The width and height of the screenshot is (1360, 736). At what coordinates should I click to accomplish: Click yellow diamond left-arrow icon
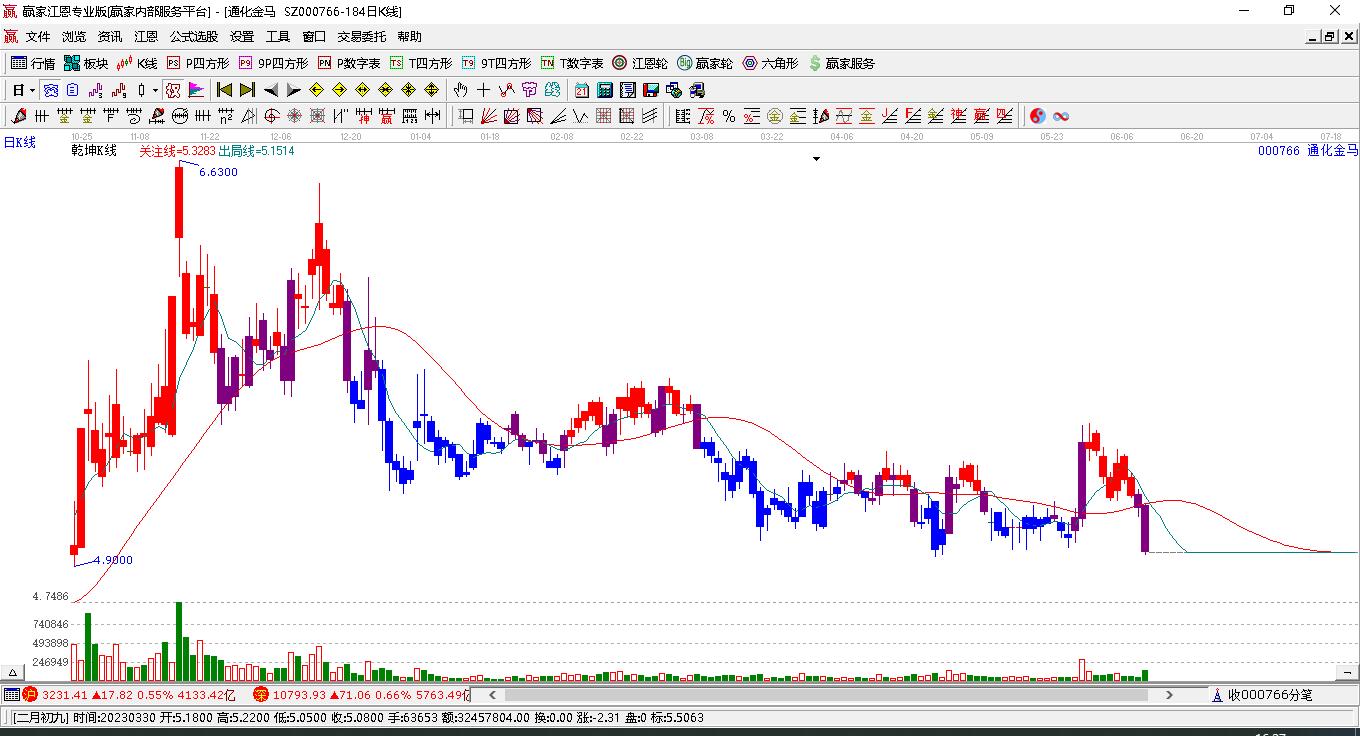[x=316, y=90]
